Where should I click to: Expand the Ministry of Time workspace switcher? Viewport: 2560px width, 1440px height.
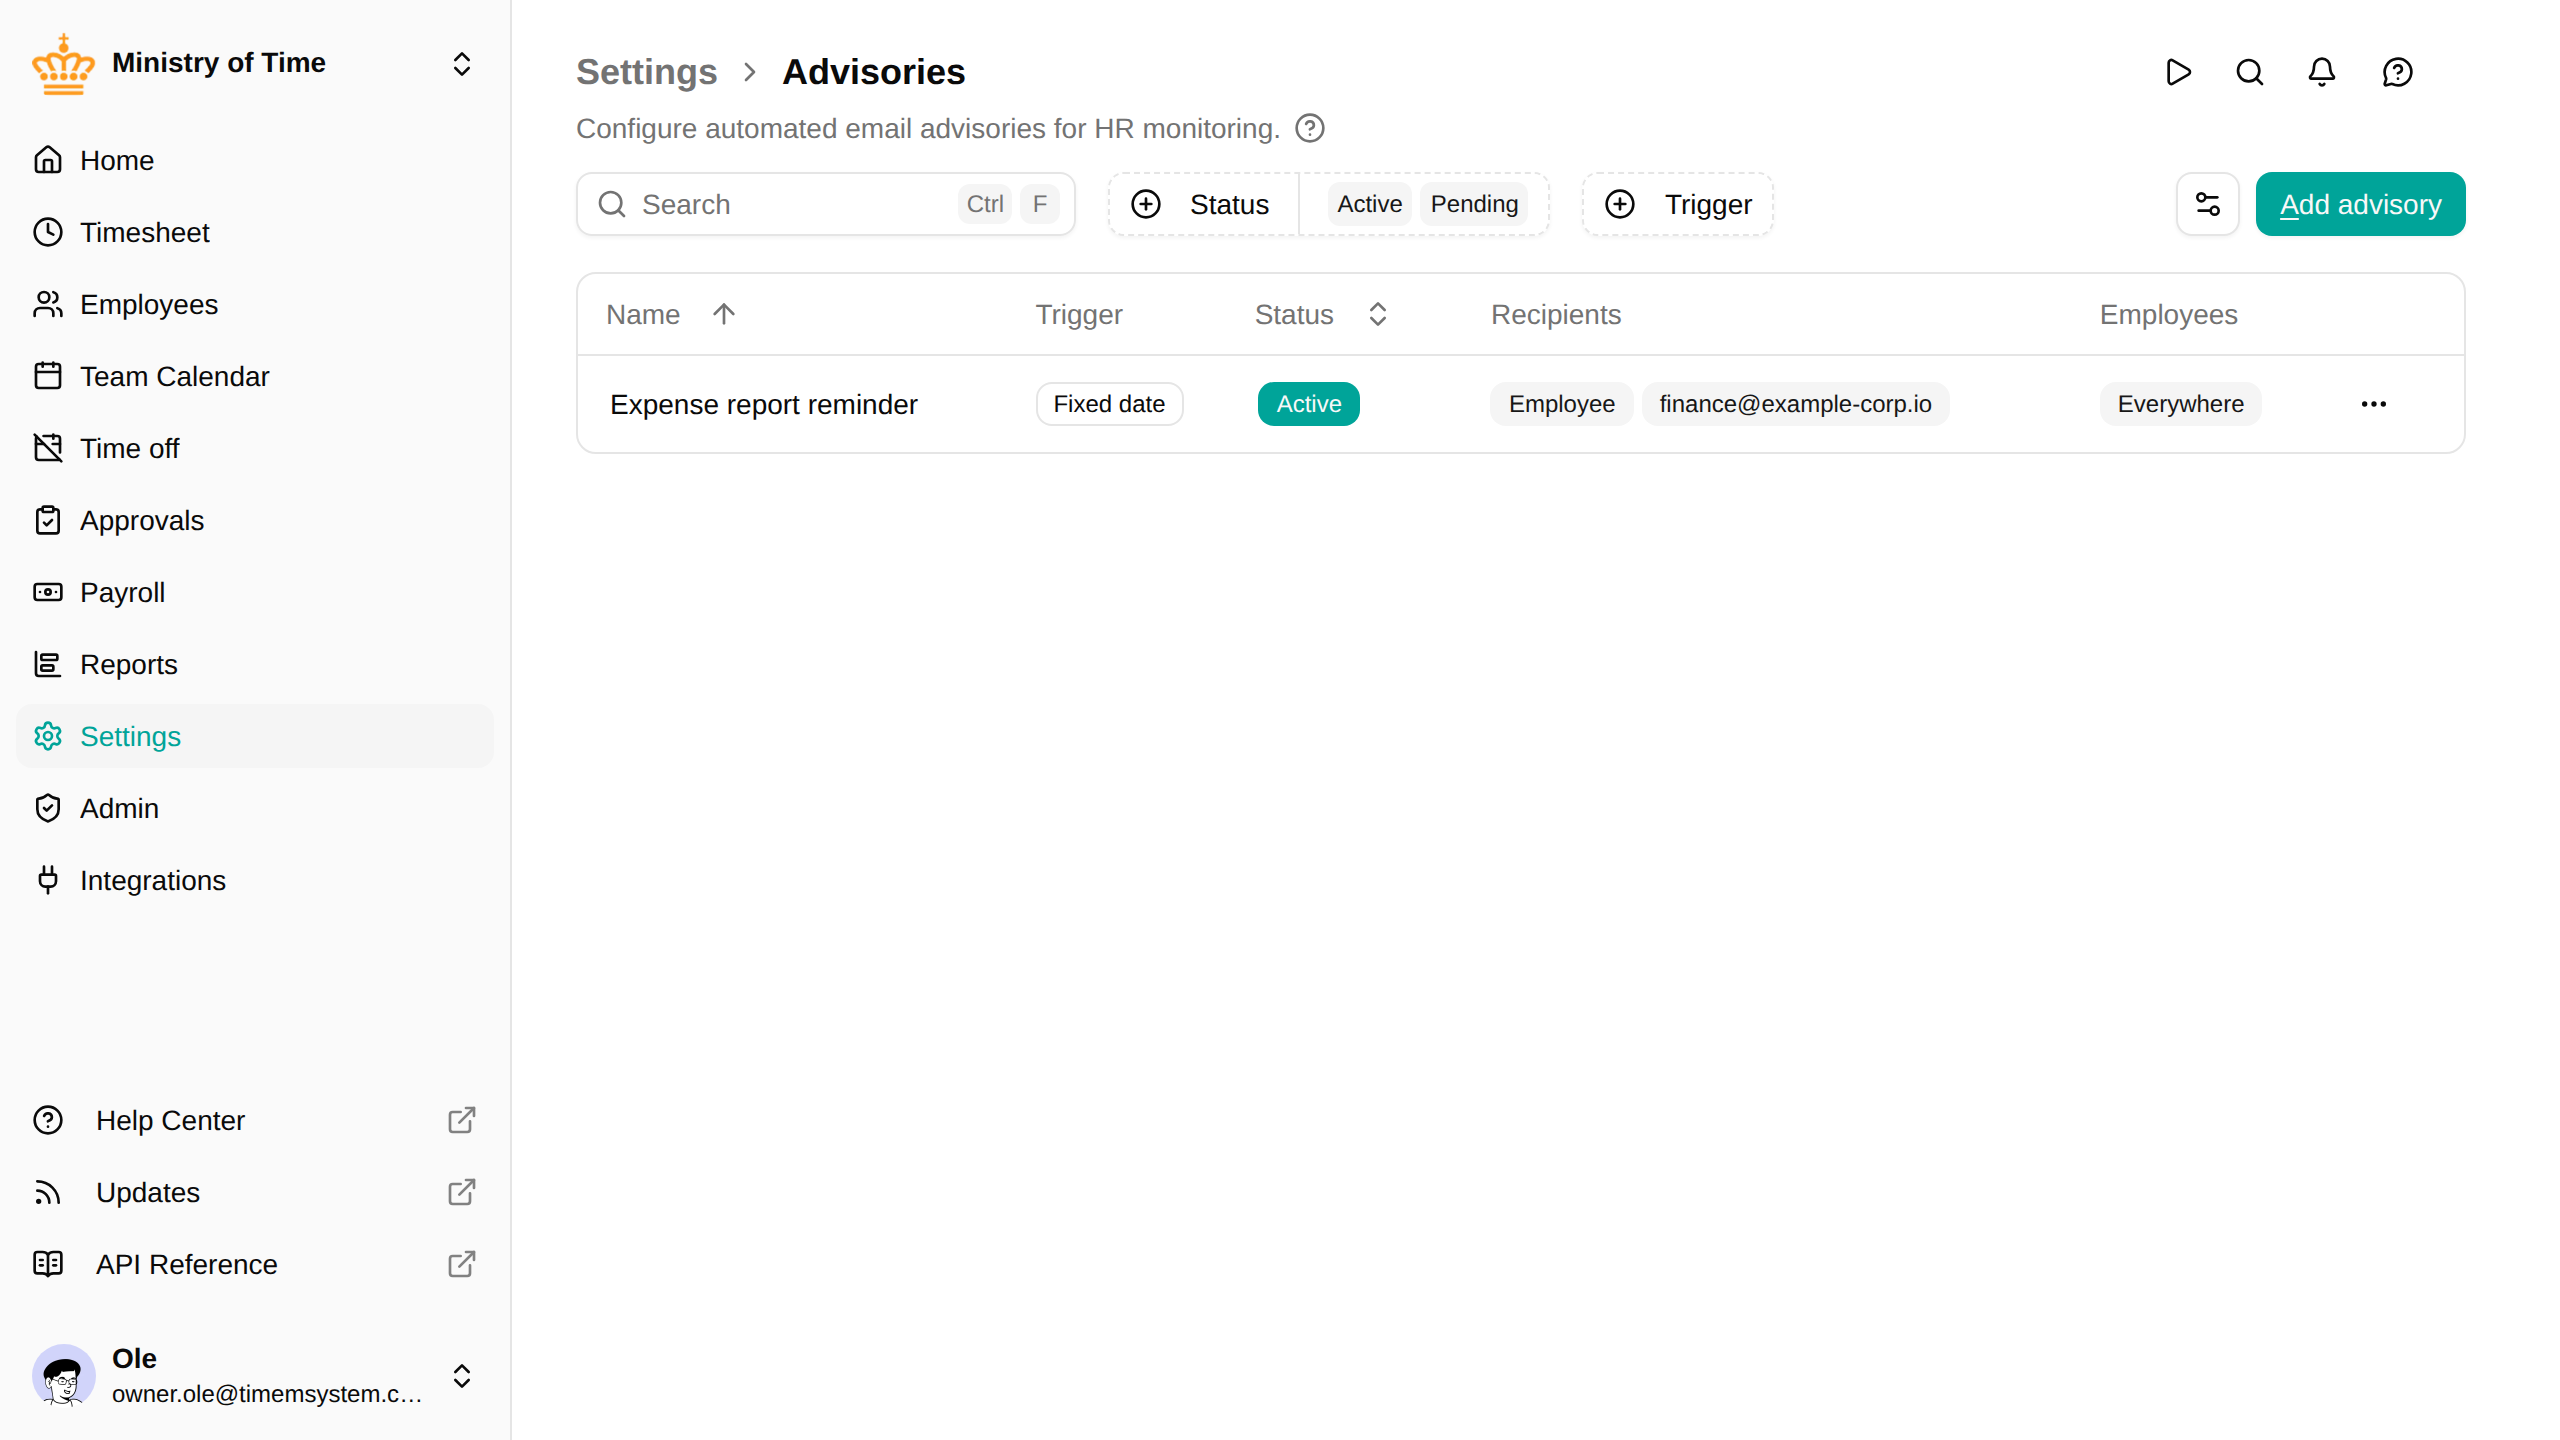[x=462, y=64]
